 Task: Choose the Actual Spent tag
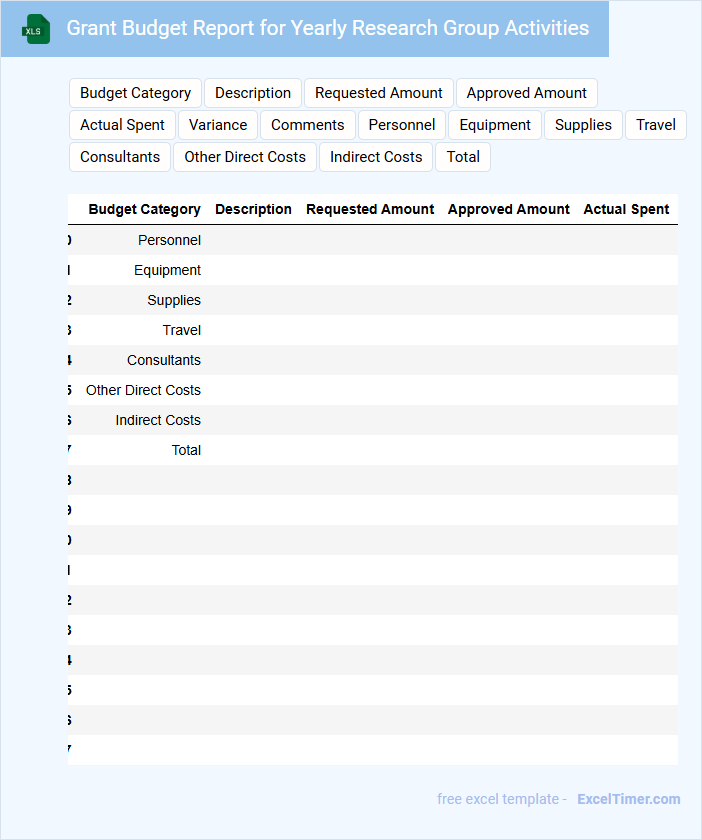[122, 125]
